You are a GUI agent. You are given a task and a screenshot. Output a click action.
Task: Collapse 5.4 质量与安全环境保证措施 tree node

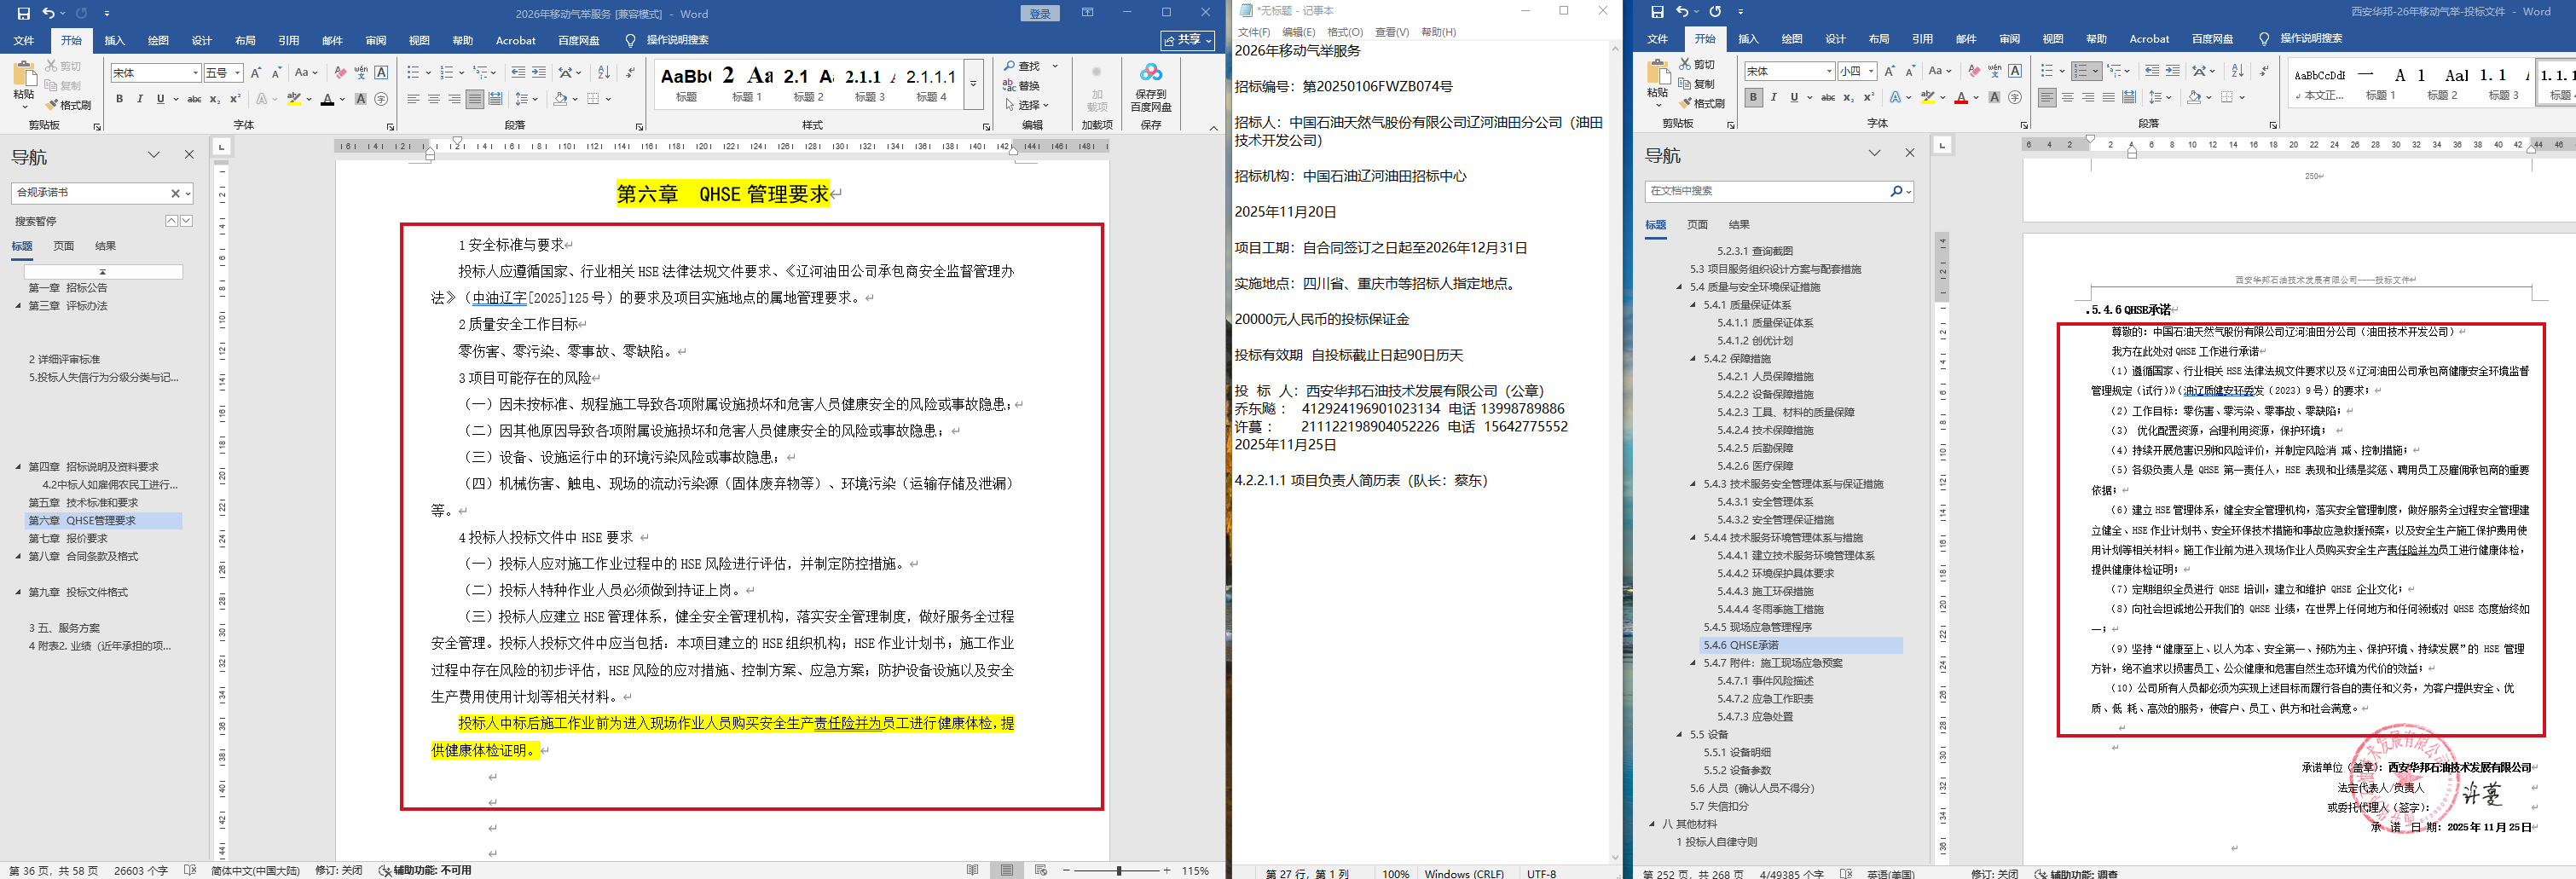tap(1680, 287)
